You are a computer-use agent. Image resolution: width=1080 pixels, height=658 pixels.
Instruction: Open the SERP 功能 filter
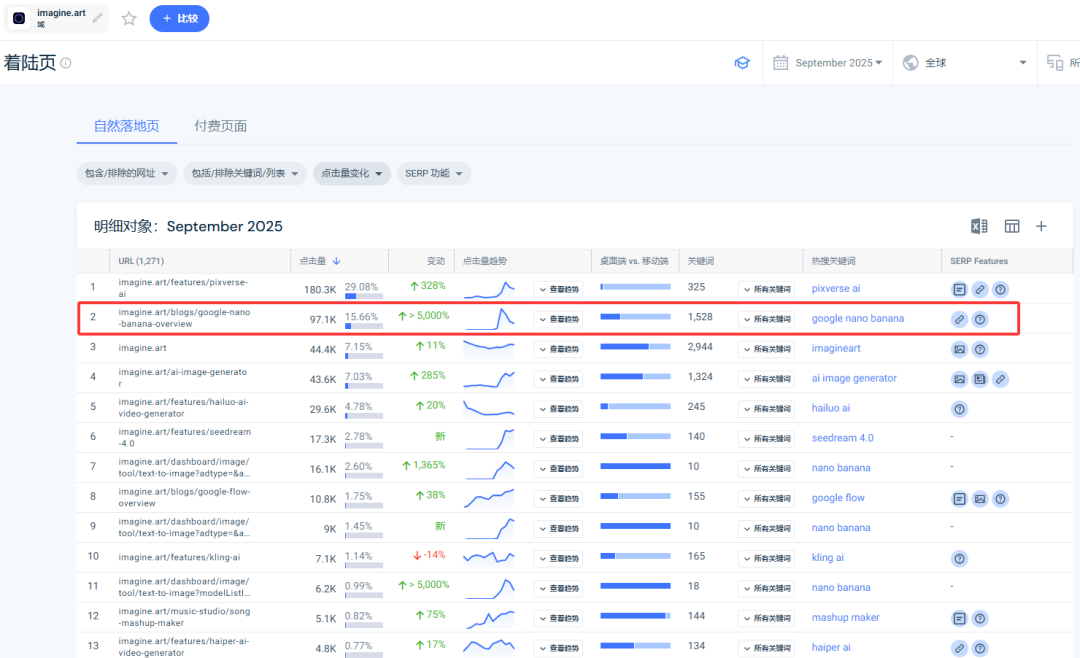click(x=434, y=174)
